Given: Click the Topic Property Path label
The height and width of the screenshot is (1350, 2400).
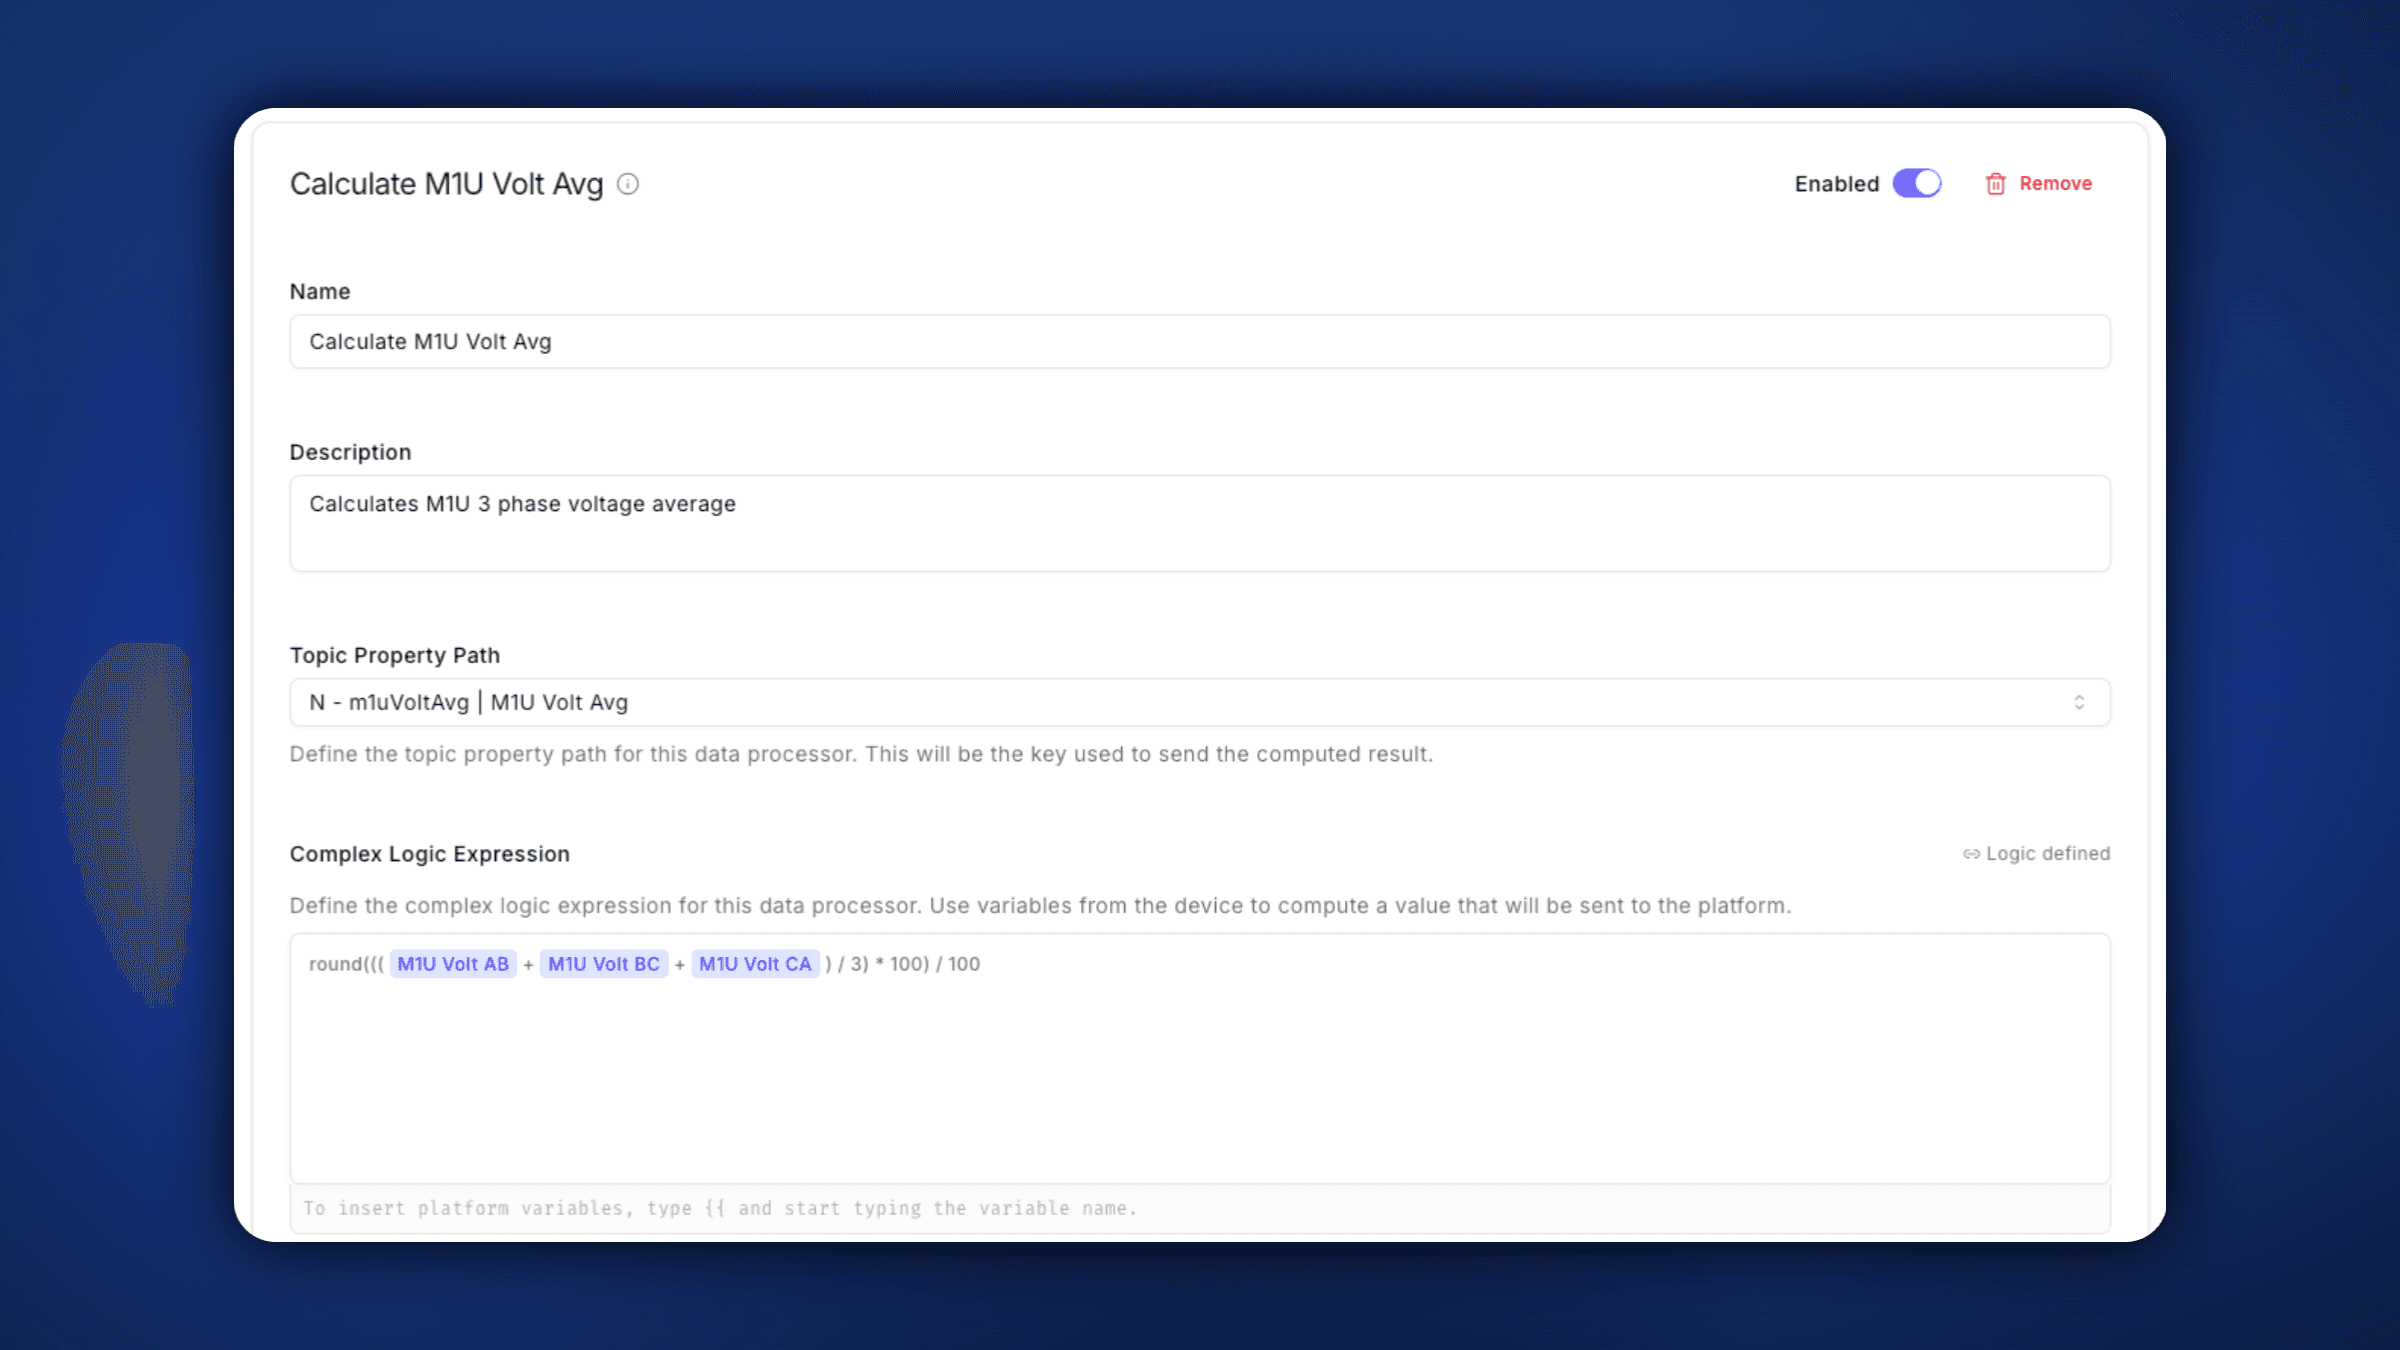Looking at the screenshot, I should point(394,656).
